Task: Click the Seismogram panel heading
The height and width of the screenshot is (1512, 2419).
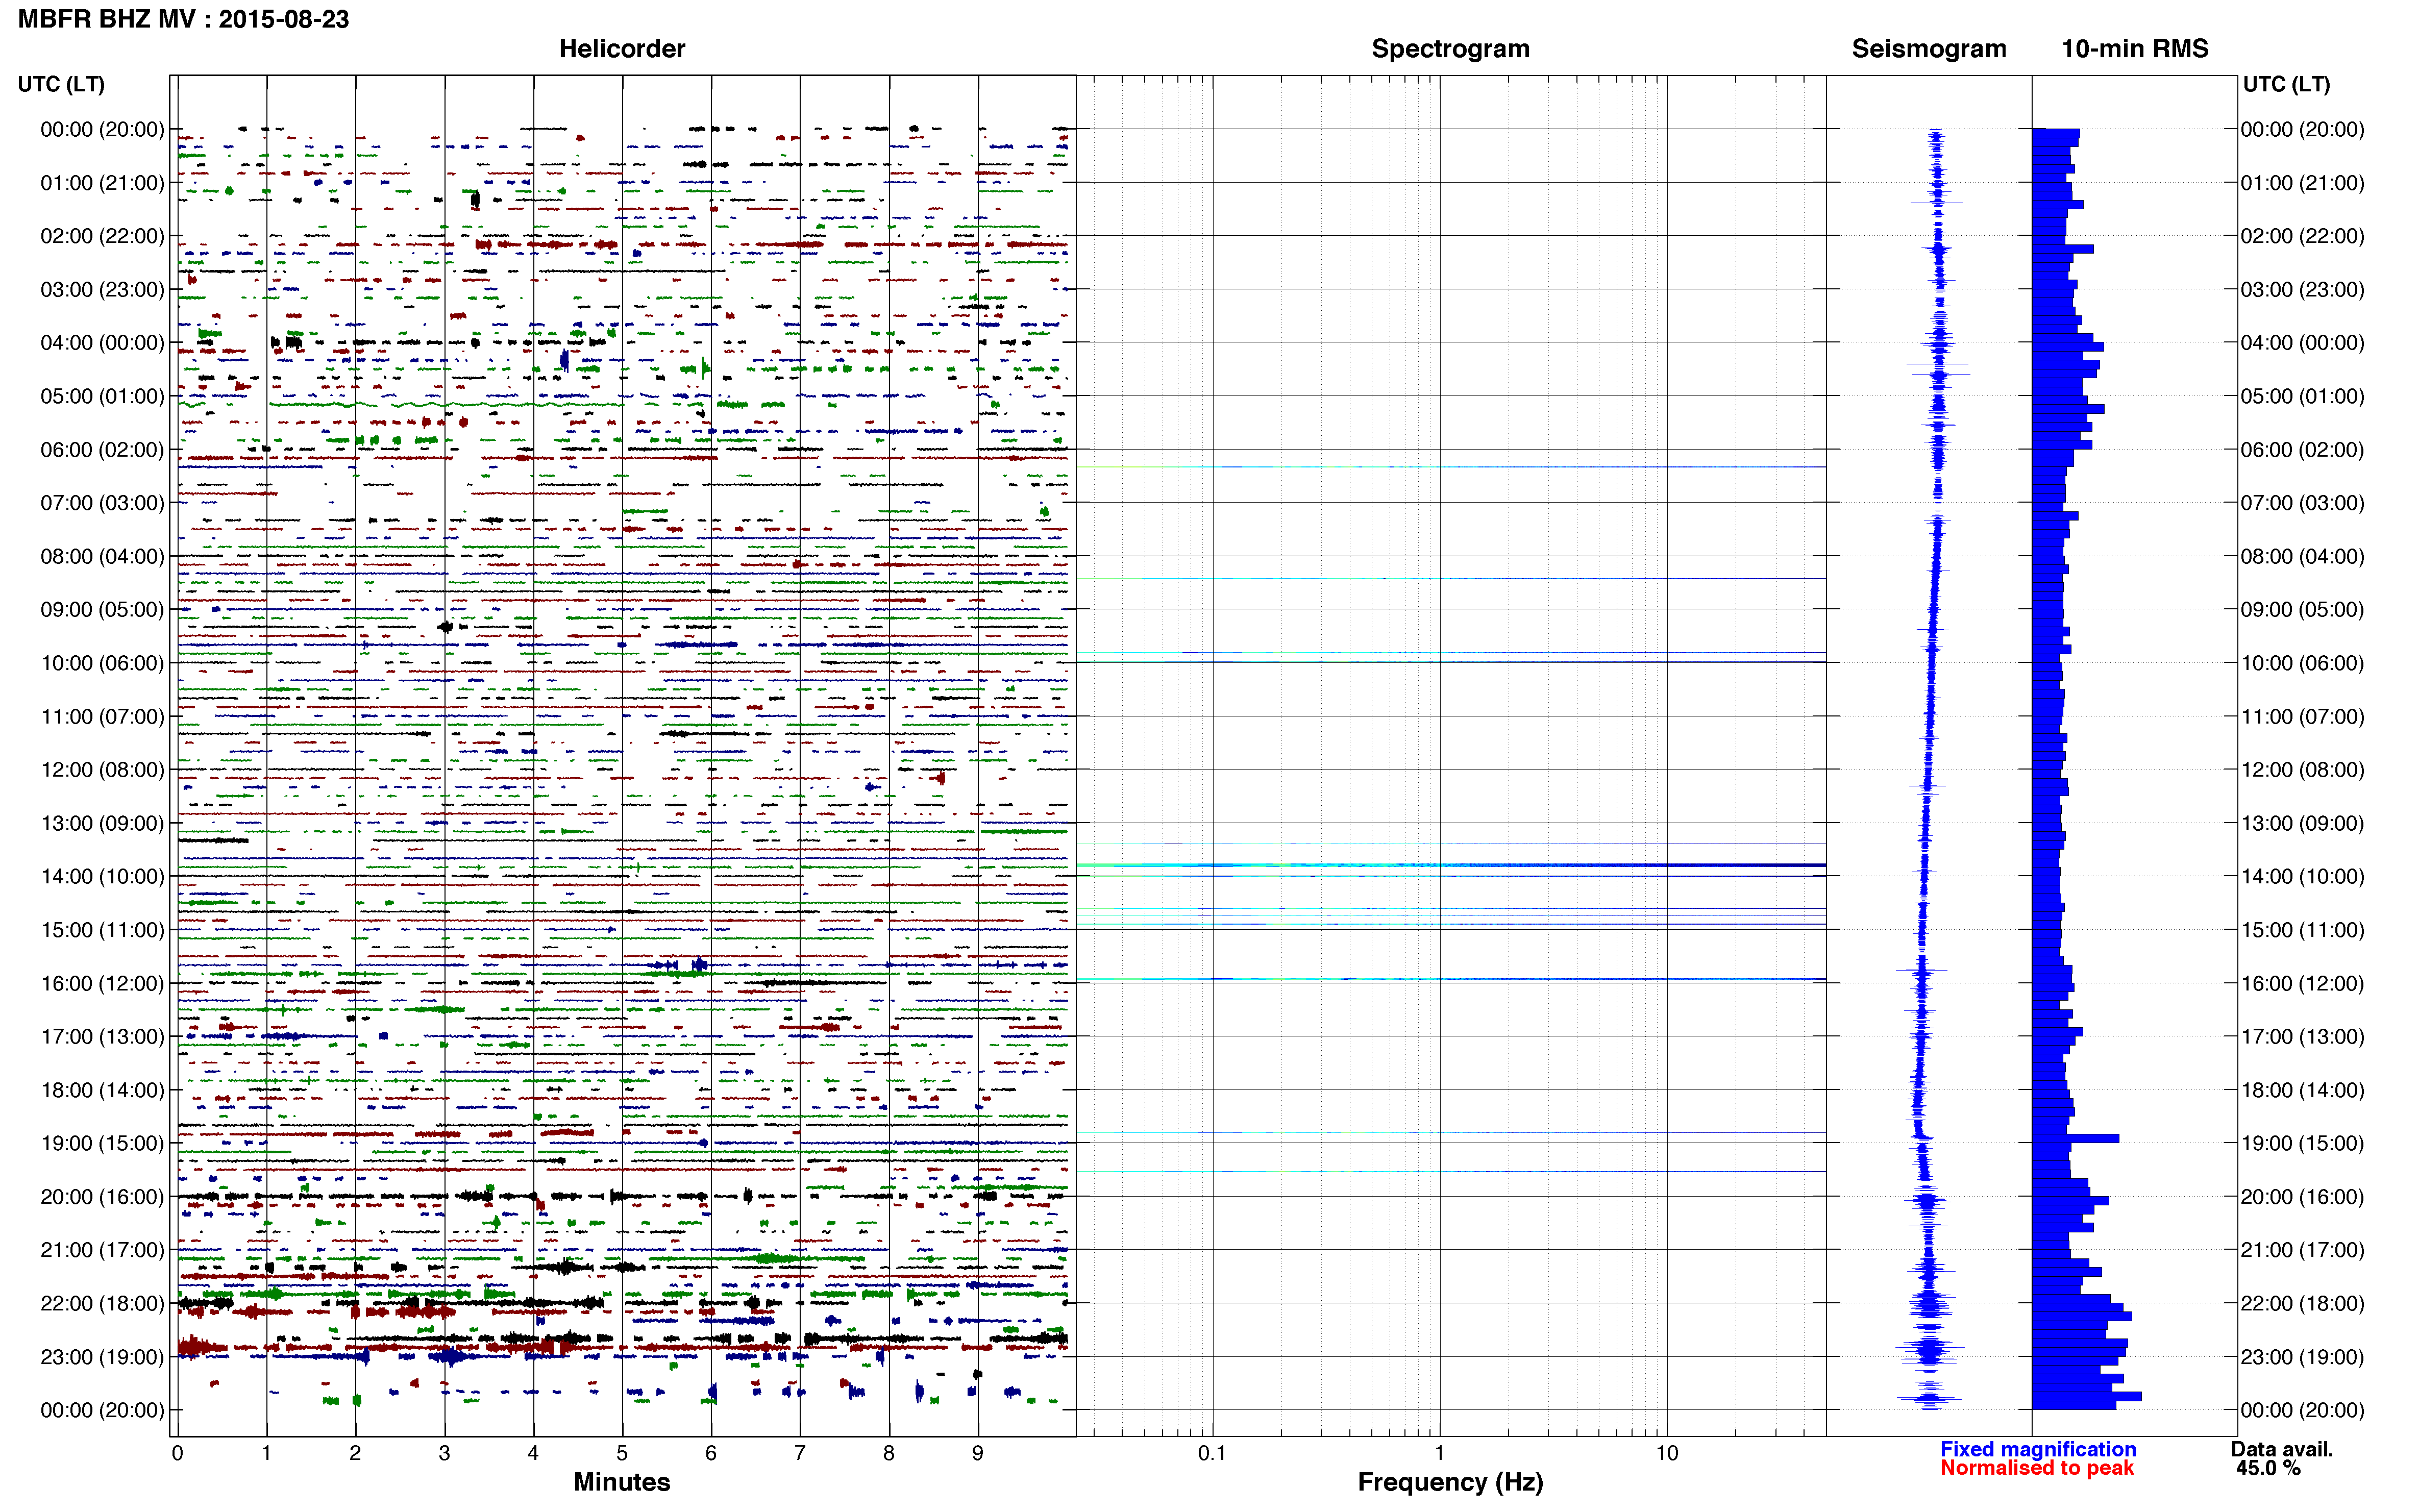Action: pyautogui.click(x=1929, y=48)
